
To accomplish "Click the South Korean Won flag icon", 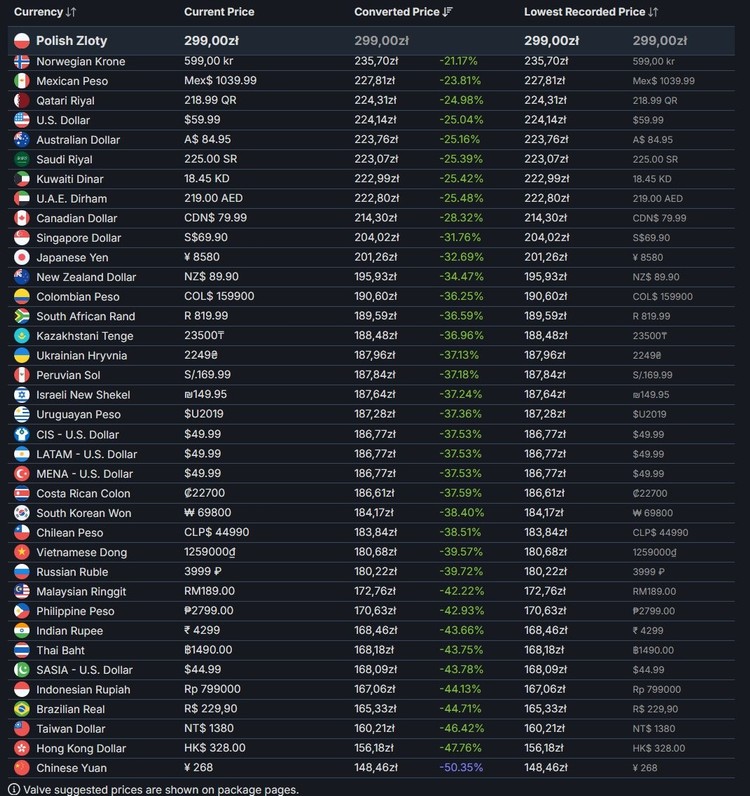I will pos(22,513).
